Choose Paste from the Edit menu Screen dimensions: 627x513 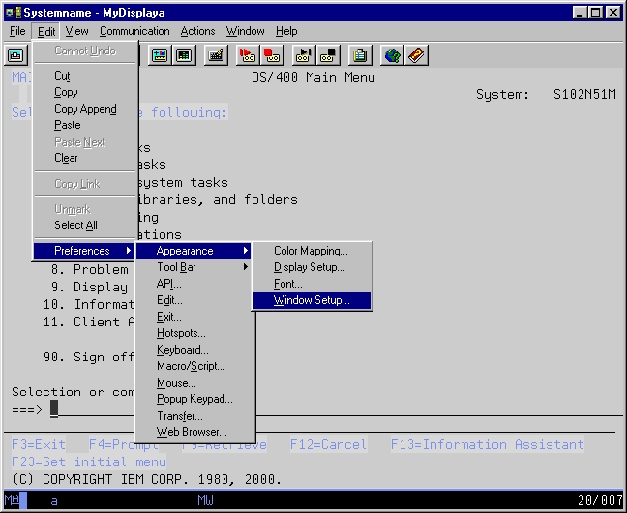pyautogui.click(x=85, y=125)
